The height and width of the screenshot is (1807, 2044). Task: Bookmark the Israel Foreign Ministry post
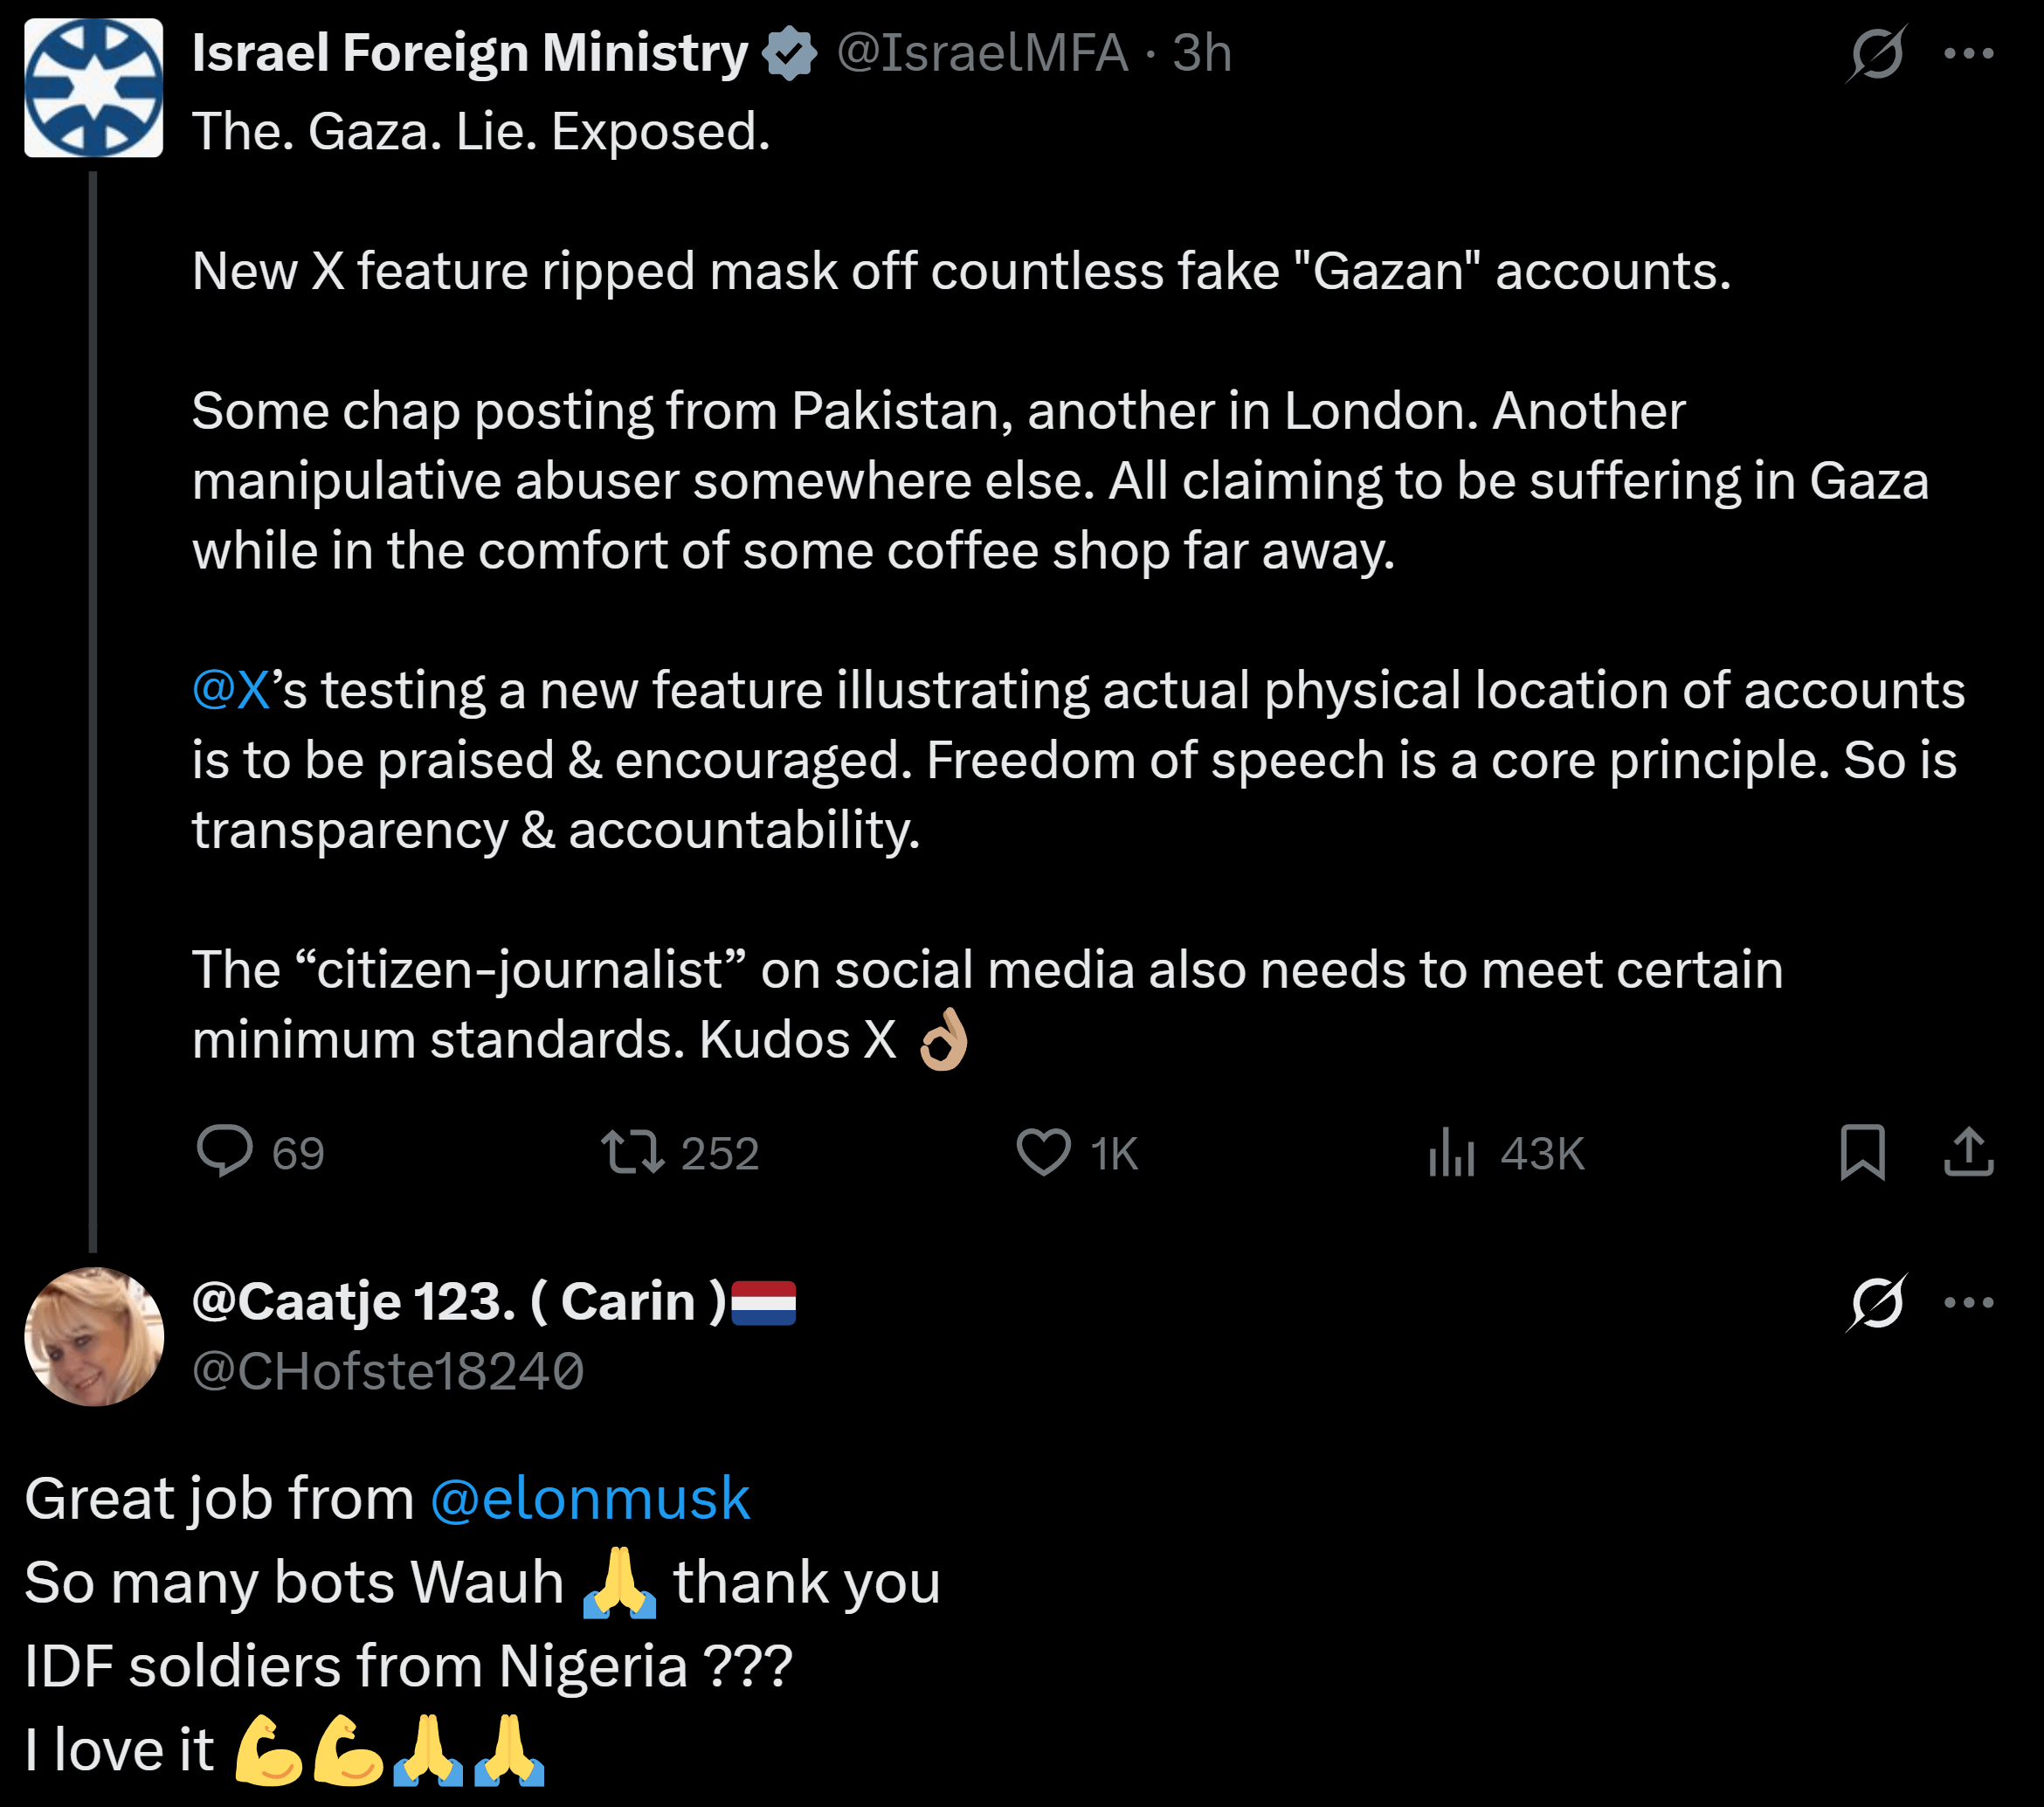pos(1862,1152)
